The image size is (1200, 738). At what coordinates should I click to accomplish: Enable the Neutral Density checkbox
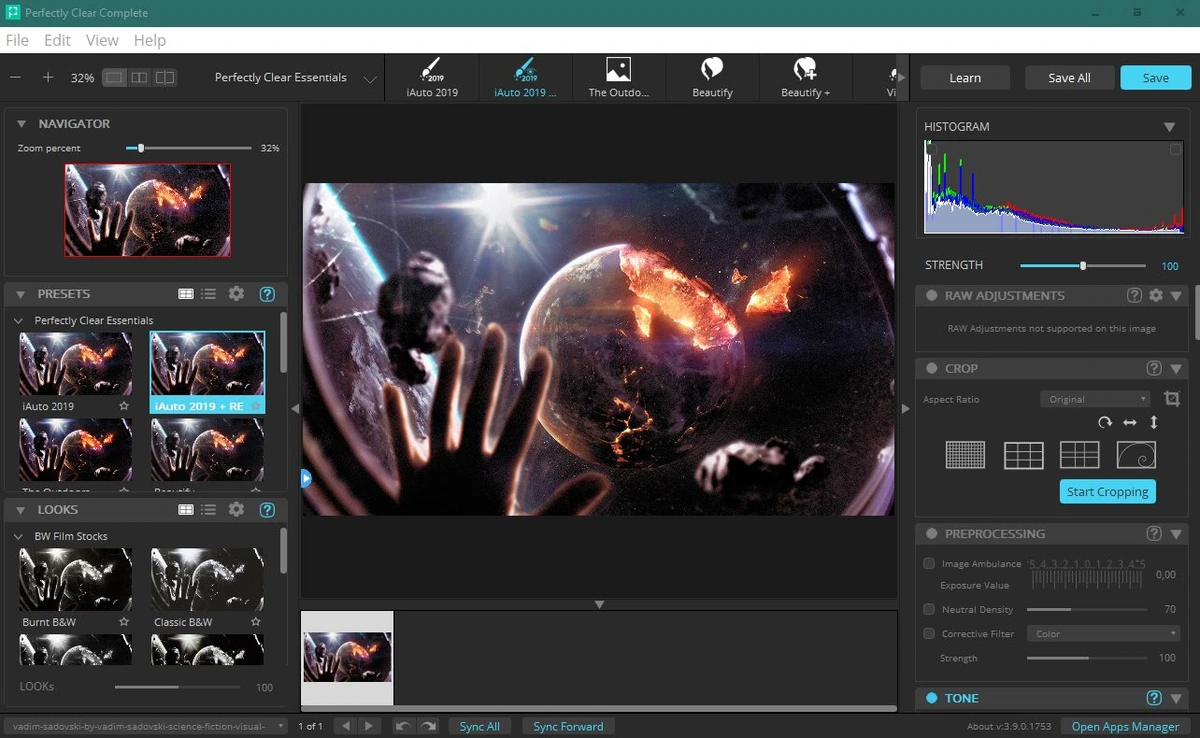pyautogui.click(x=929, y=609)
